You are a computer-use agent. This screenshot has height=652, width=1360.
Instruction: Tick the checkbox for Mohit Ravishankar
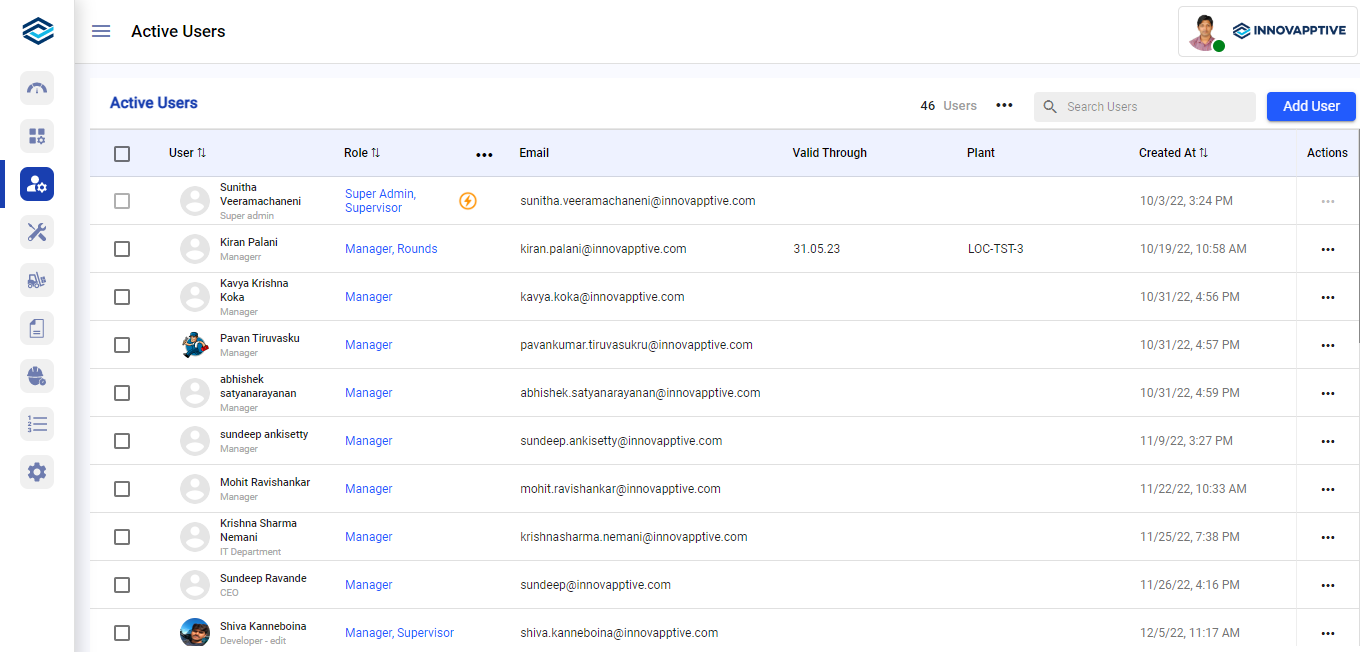tap(122, 489)
